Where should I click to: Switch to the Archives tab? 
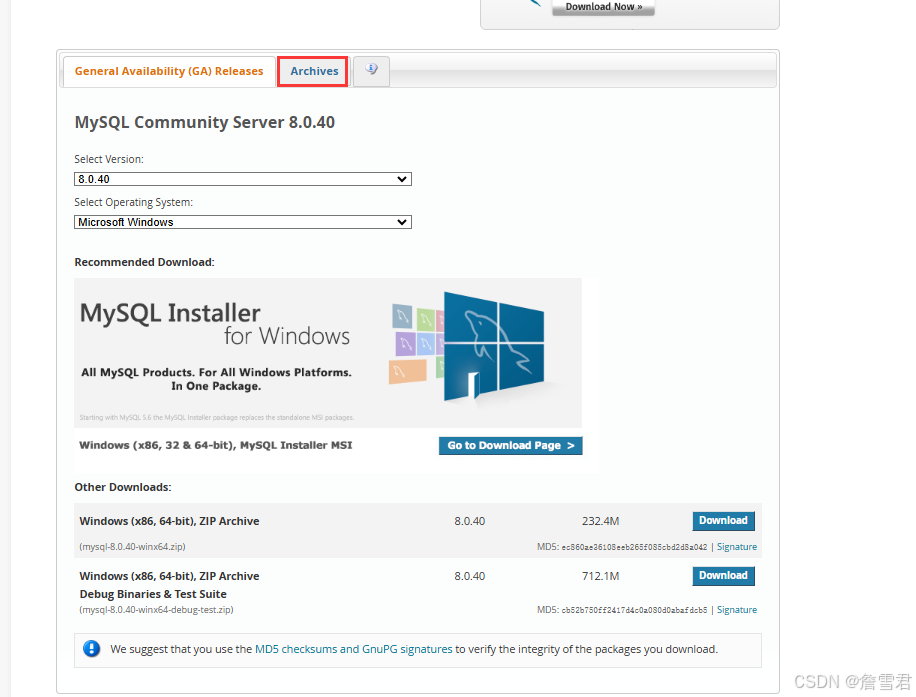(314, 71)
